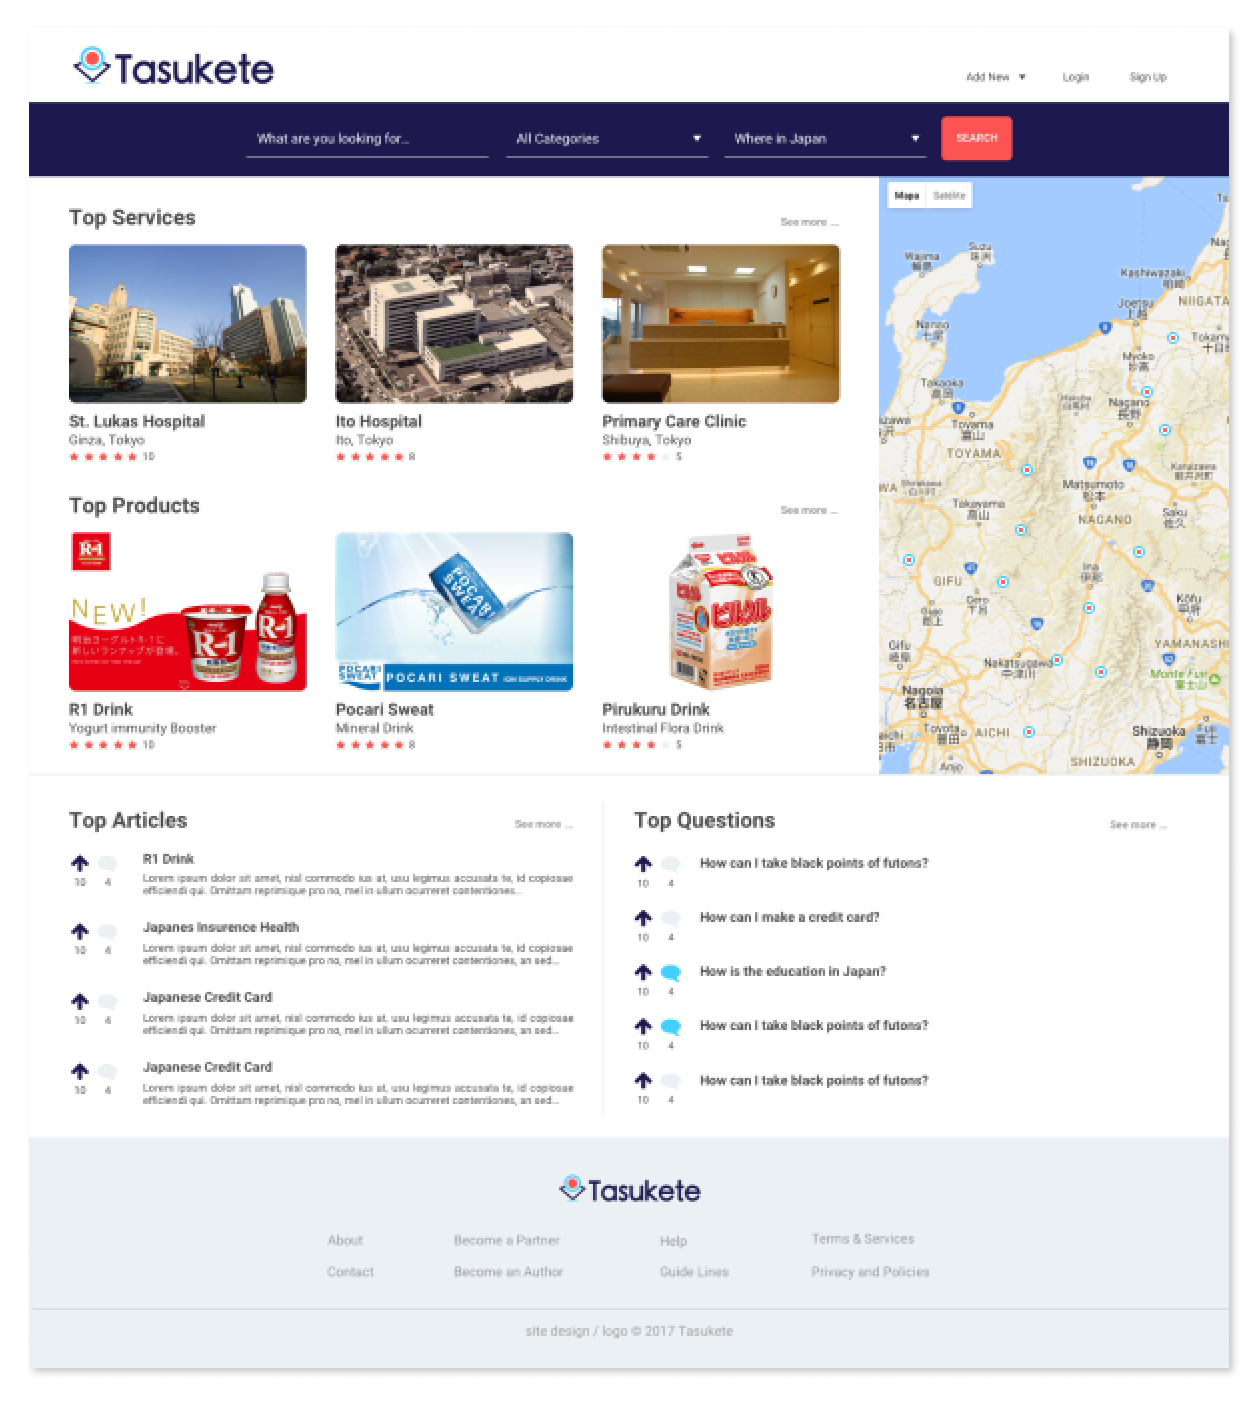Switch map to Maps view
The height and width of the screenshot is (1406, 1258).
click(x=907, y=196)
